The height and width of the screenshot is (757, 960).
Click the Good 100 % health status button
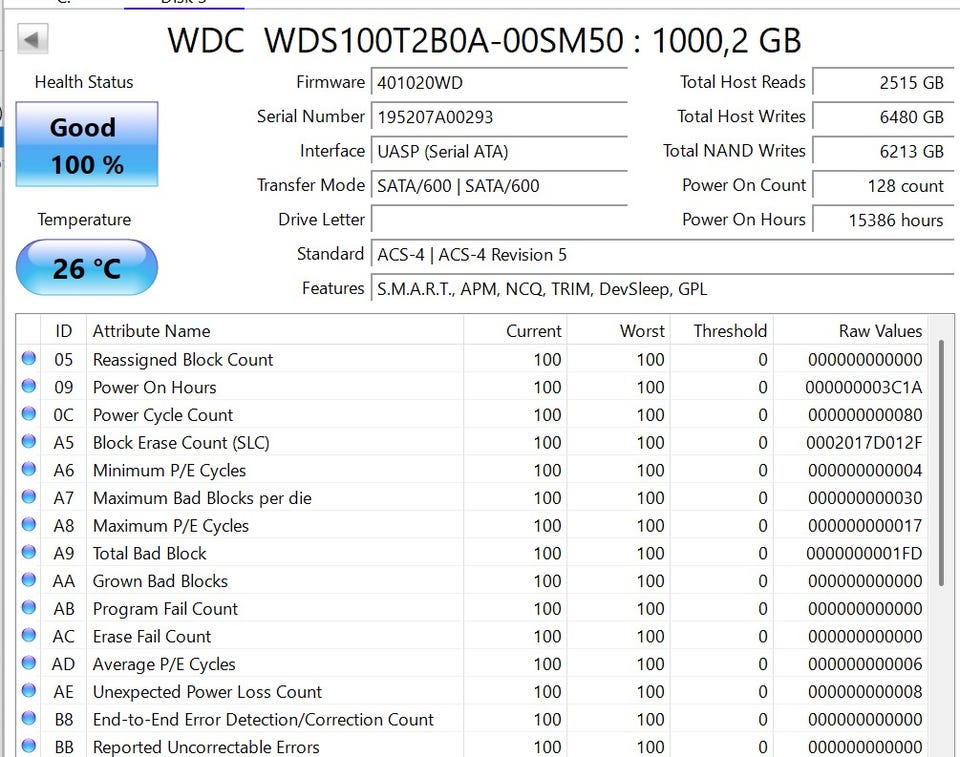(87, 145)
